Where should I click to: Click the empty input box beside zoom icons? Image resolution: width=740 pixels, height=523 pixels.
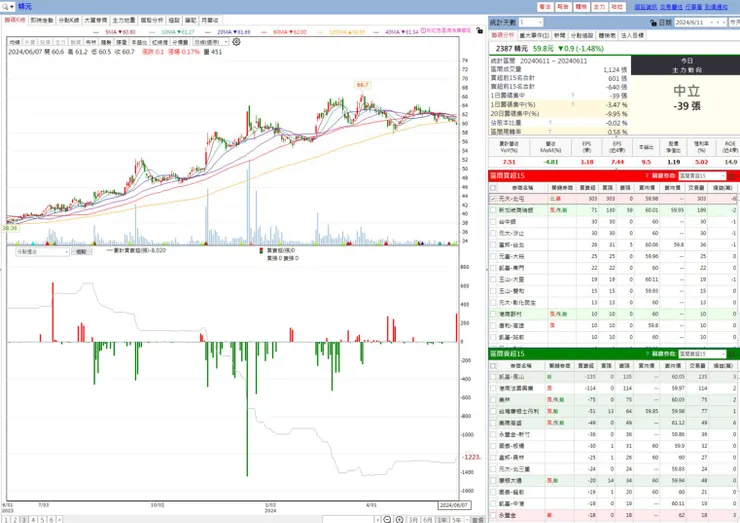tap(348, 520)
